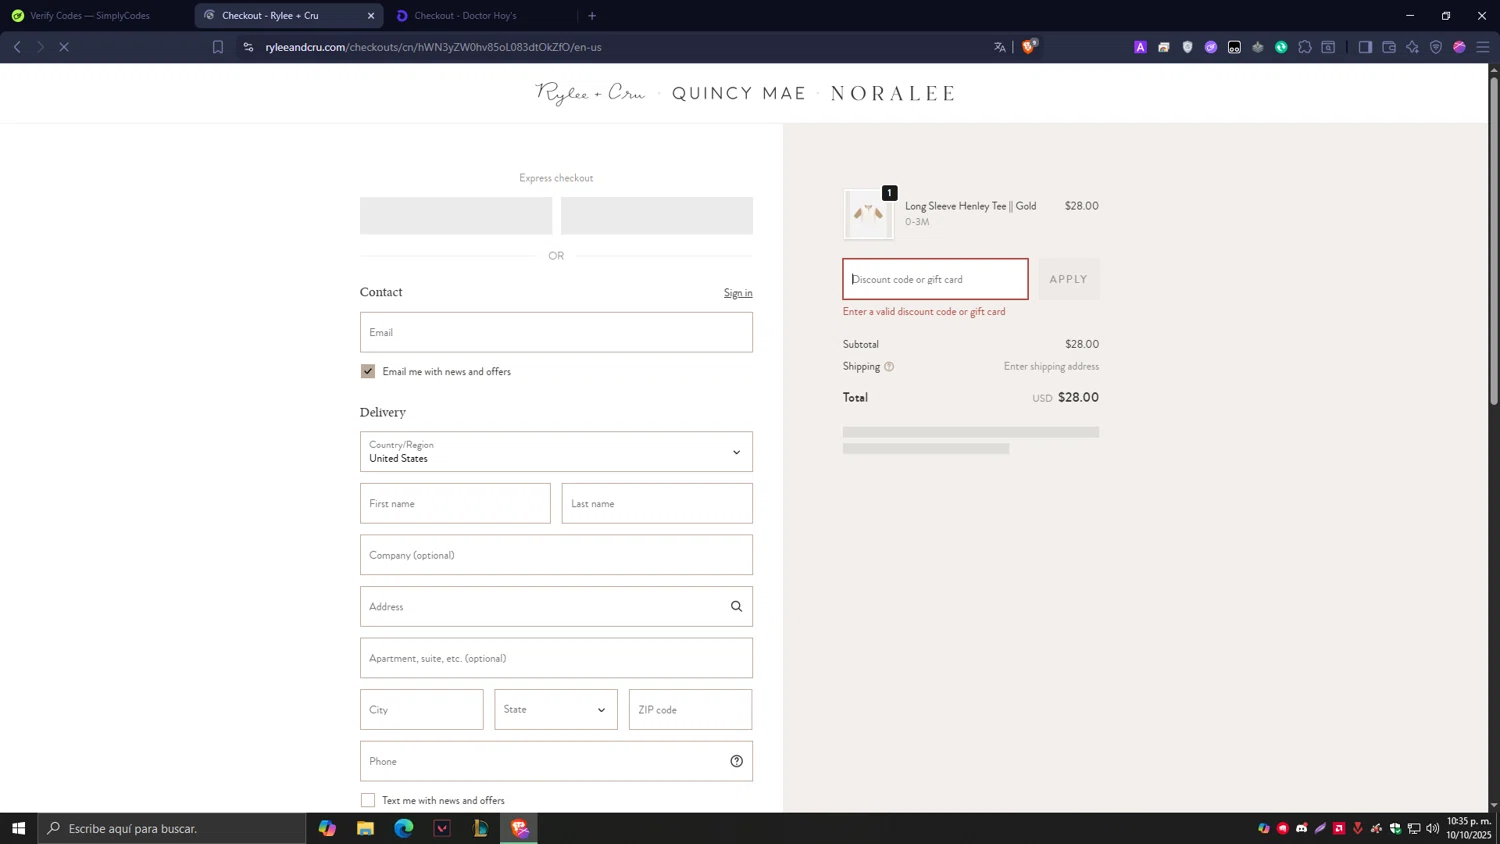
Task: Open the site settings icon before URL
Action: click(x=248, y=47)
